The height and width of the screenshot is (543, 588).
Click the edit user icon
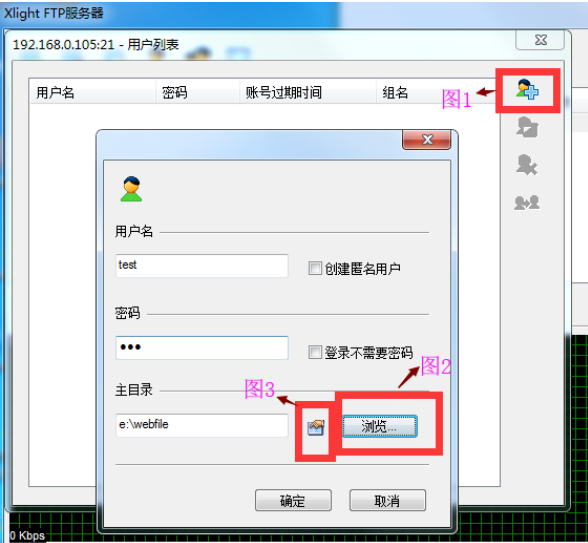[x=527, y=127]
